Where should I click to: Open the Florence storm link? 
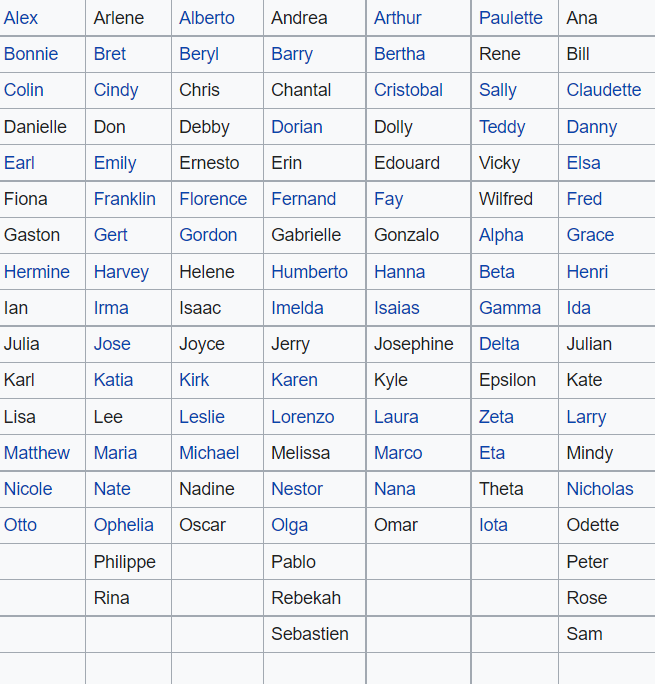213,199
